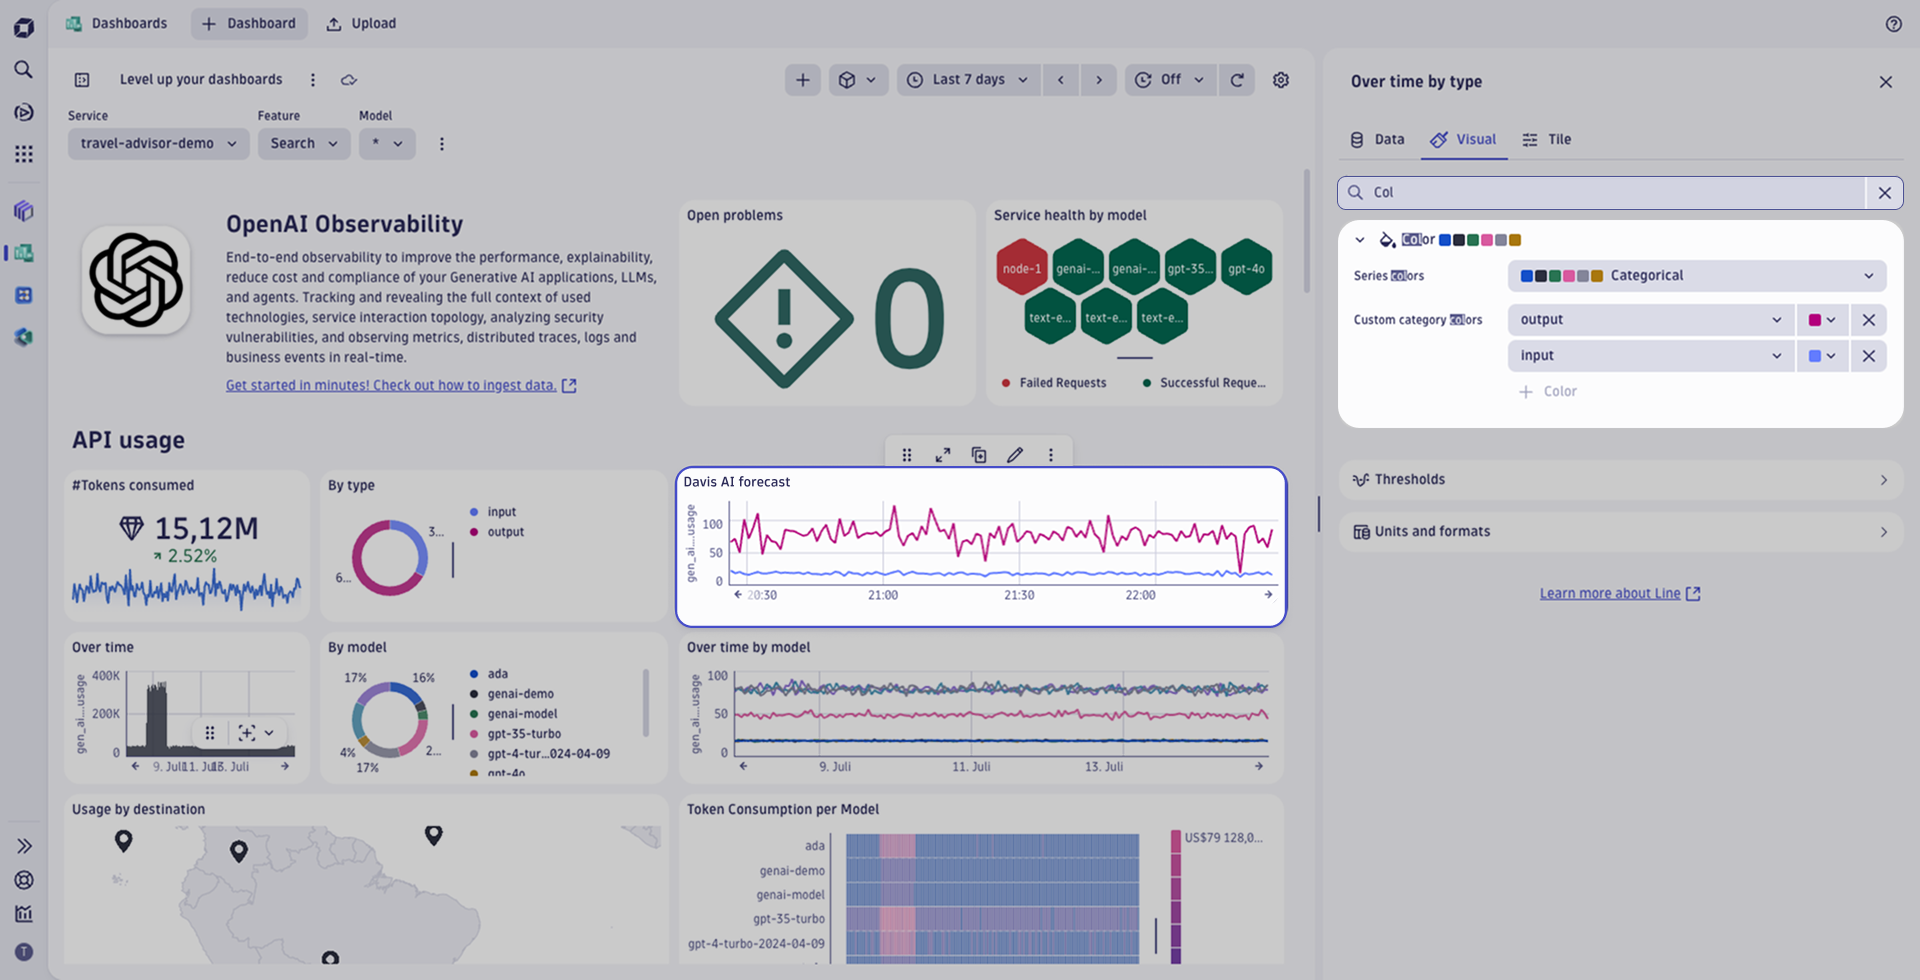Open the ingest data getting started link
This screenshot has height=980, width=1920.
(x=392, y=385)
